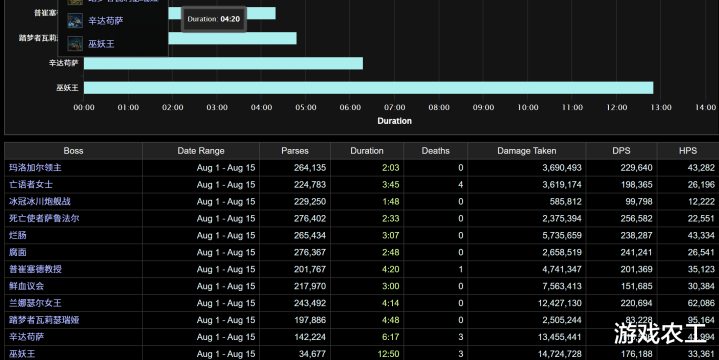
Task: Open 兰娜瑟尔女王 boss link in table
Action: pos(35,304)
